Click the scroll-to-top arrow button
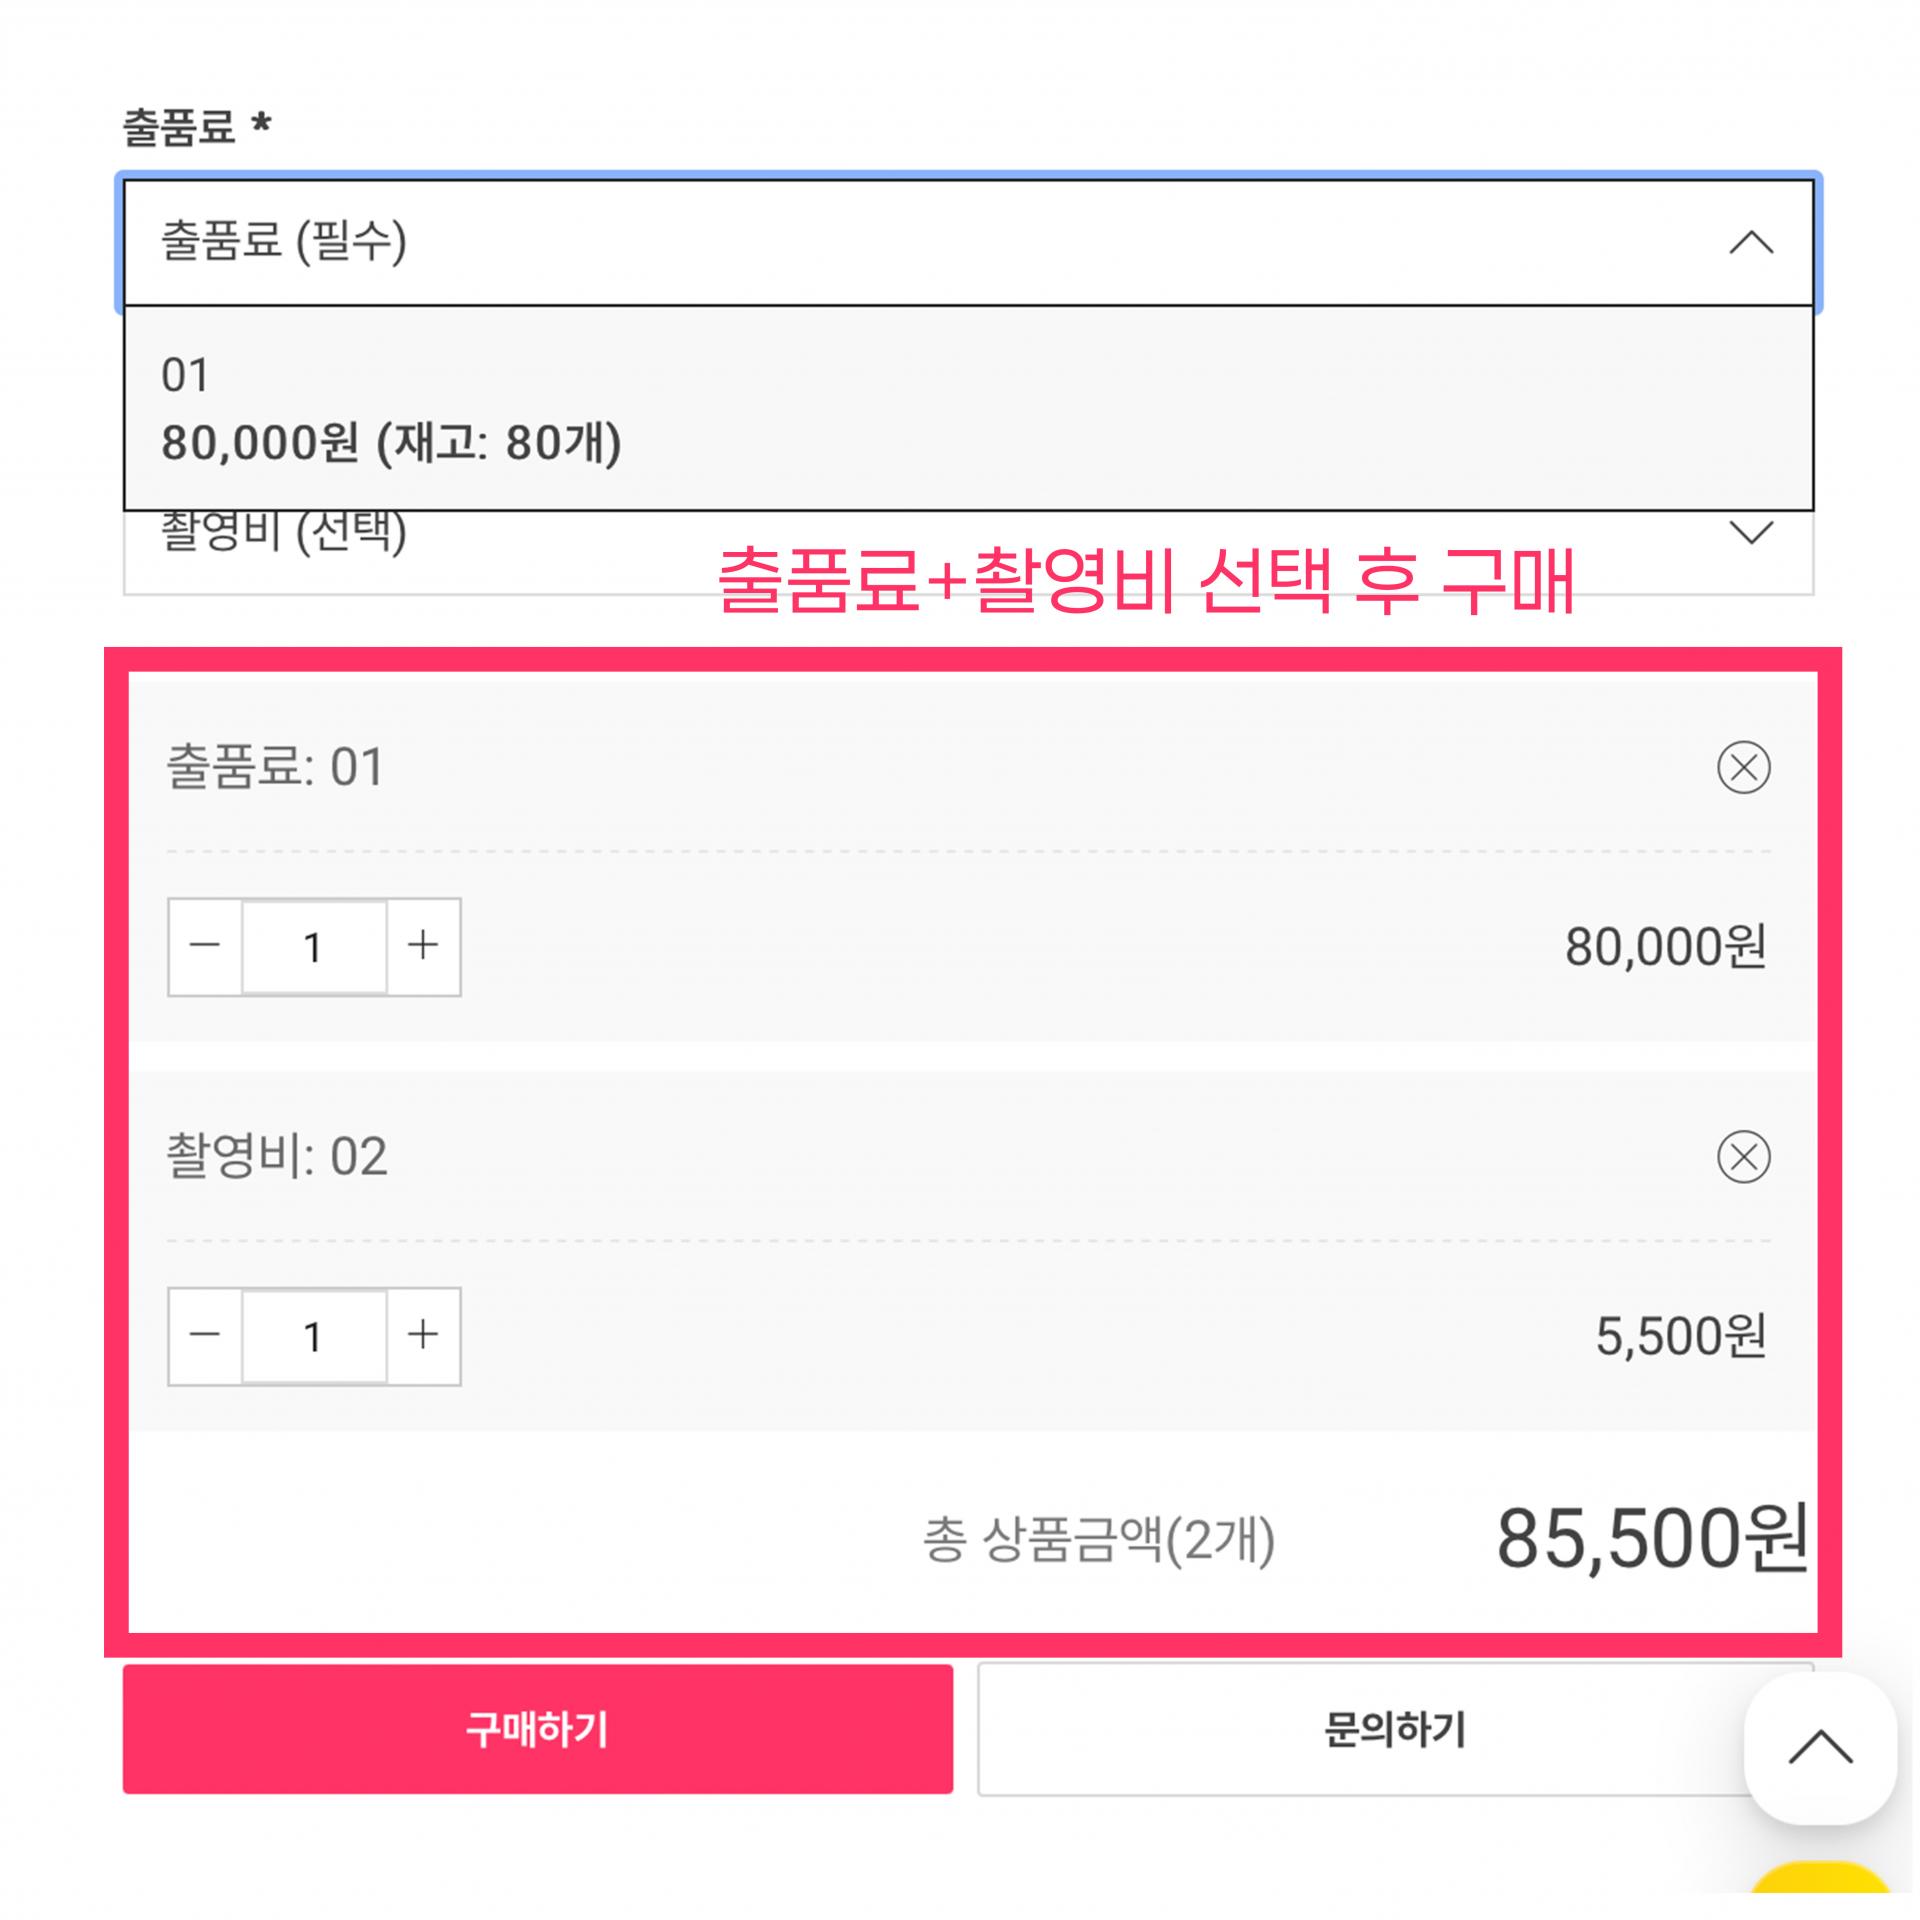This screenshot has width=1920, height=1920. point(1820,1748)
